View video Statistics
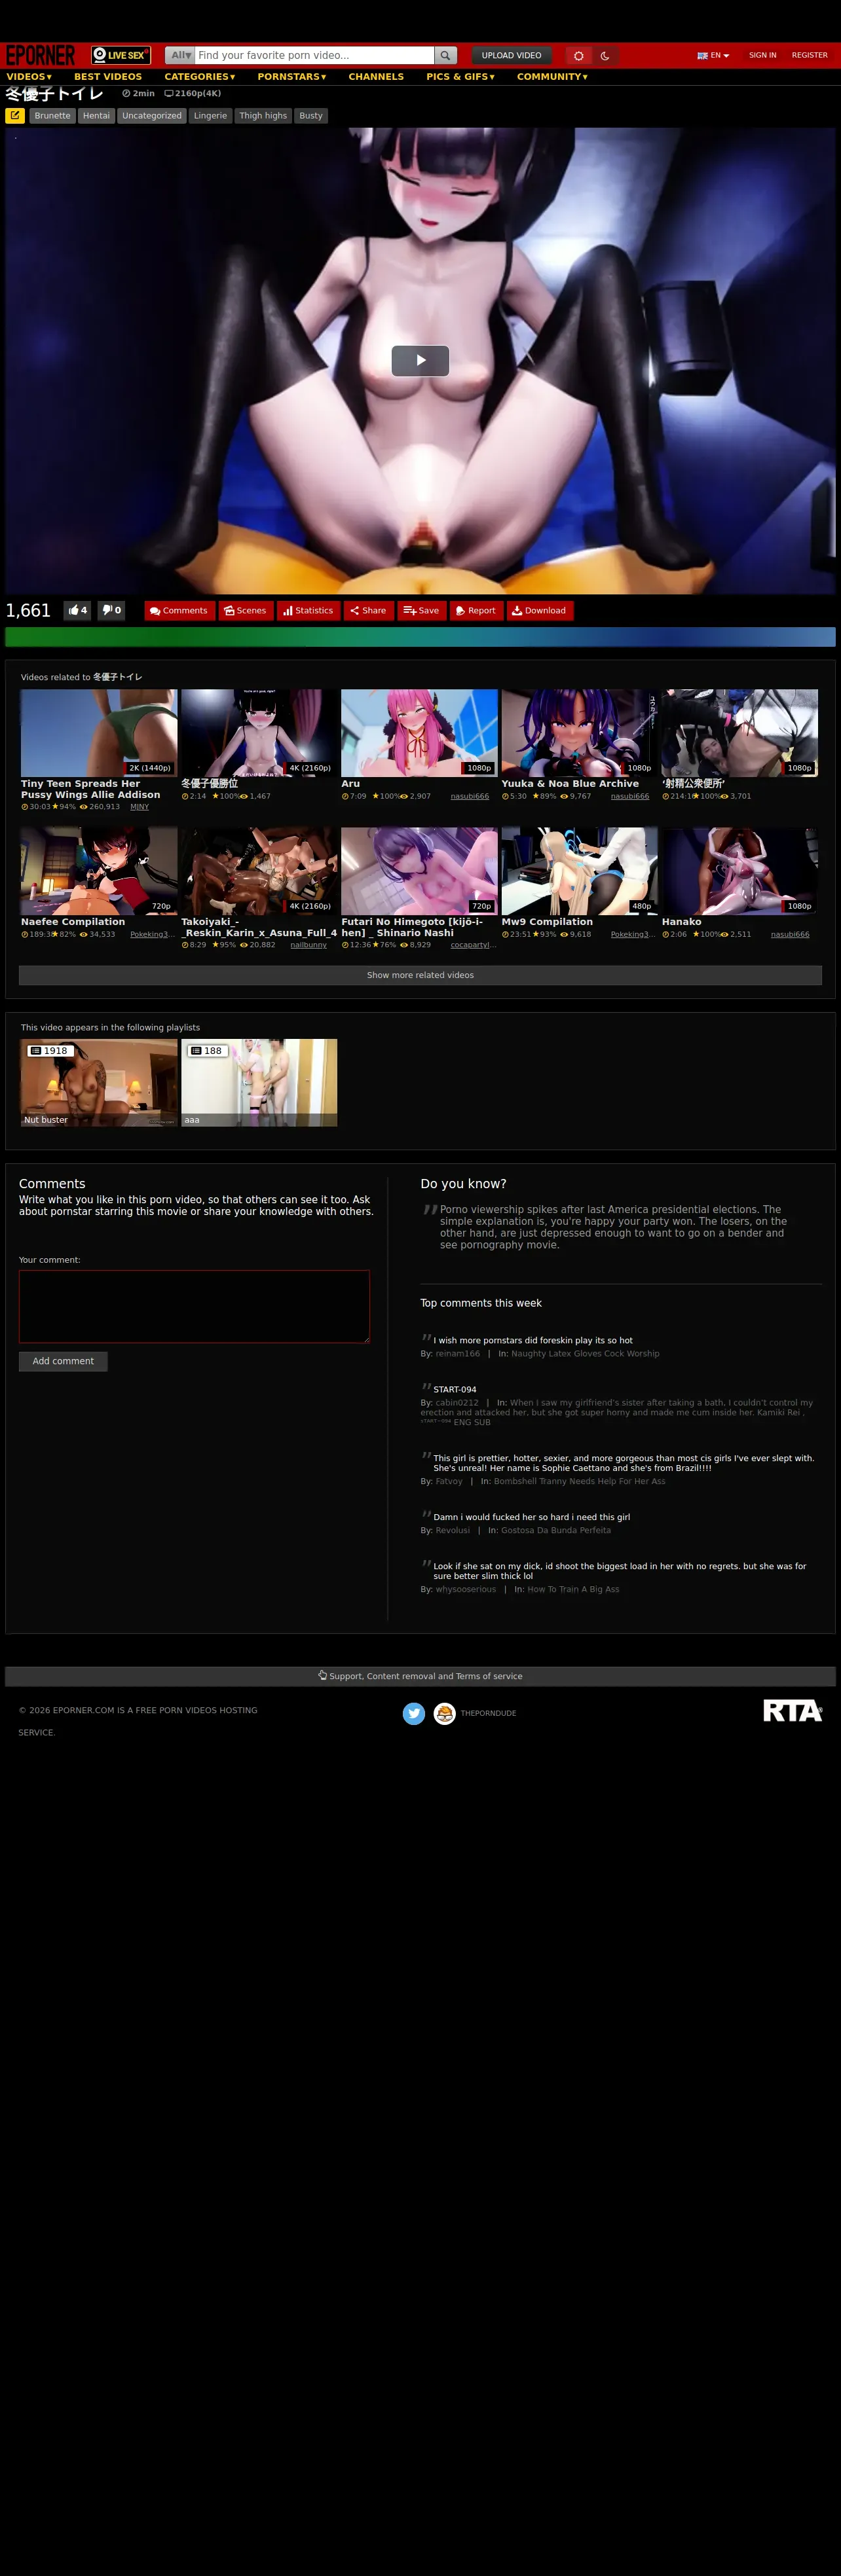 (x=308, y=610)
